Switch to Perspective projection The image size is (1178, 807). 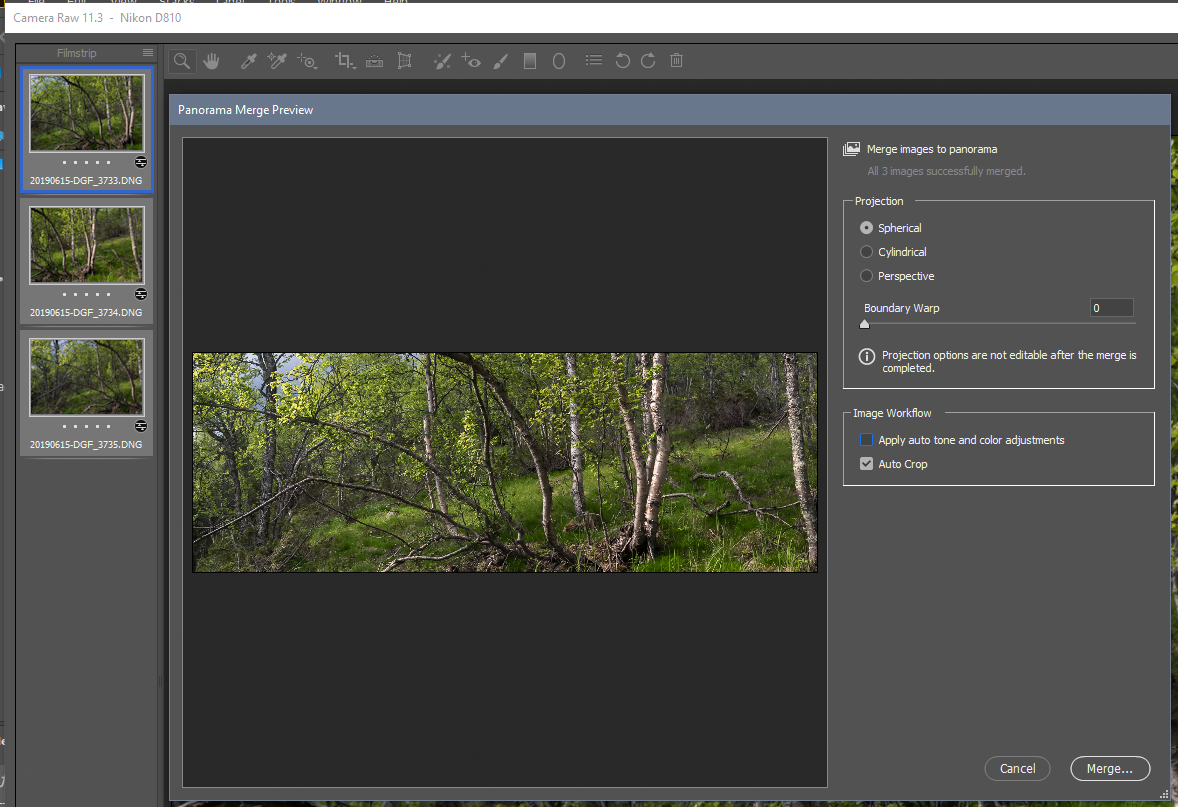(867, 276)
